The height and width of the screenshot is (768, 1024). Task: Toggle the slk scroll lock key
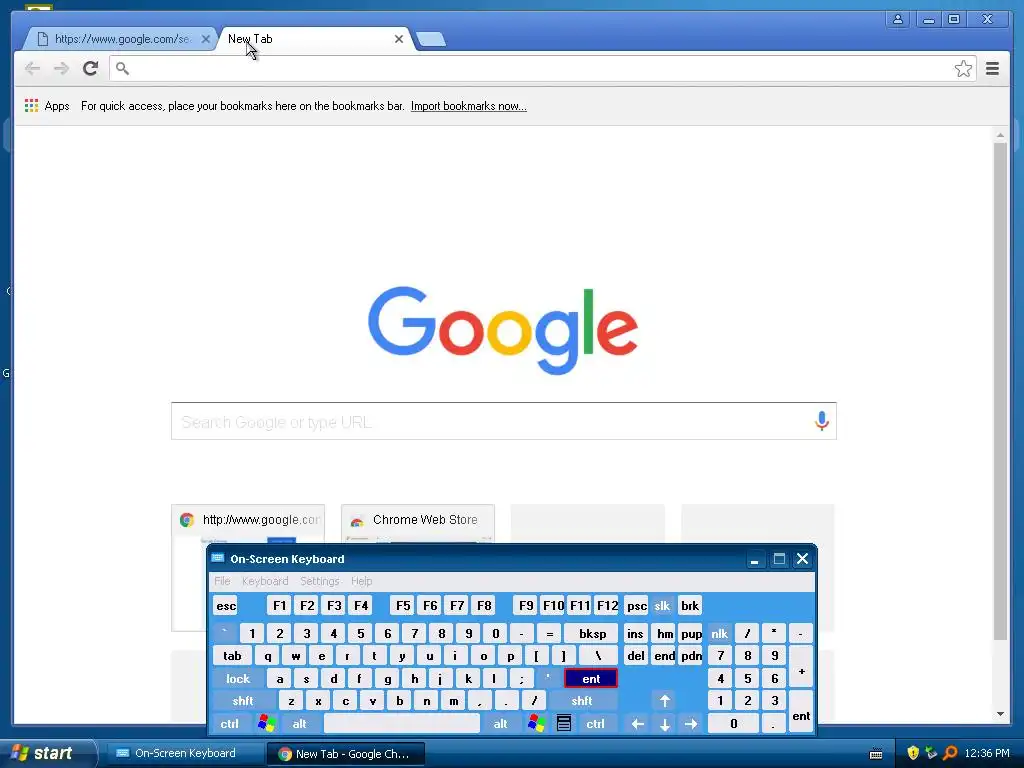tap(662, 606)
